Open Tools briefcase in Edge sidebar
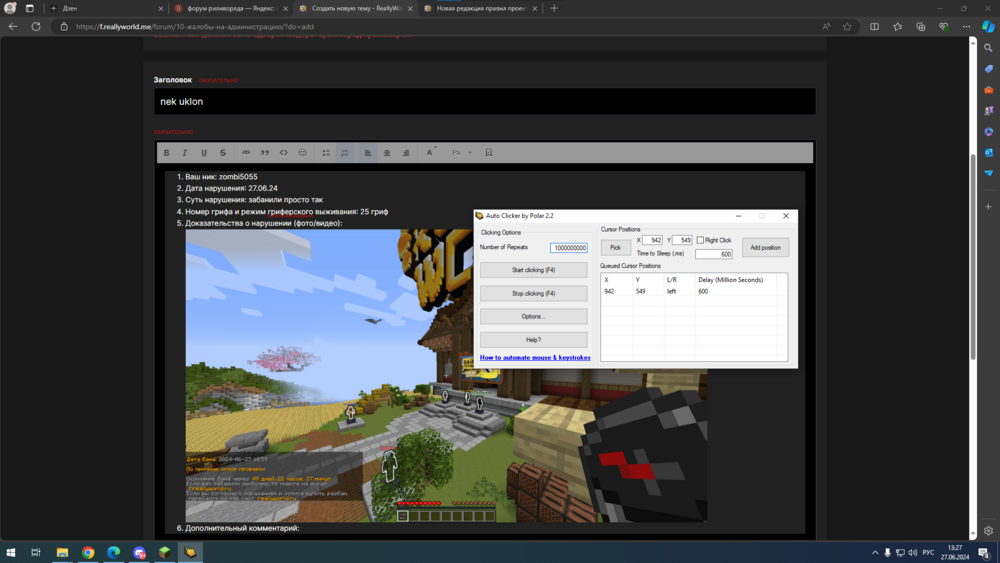1000x563 pixels. 989,90
